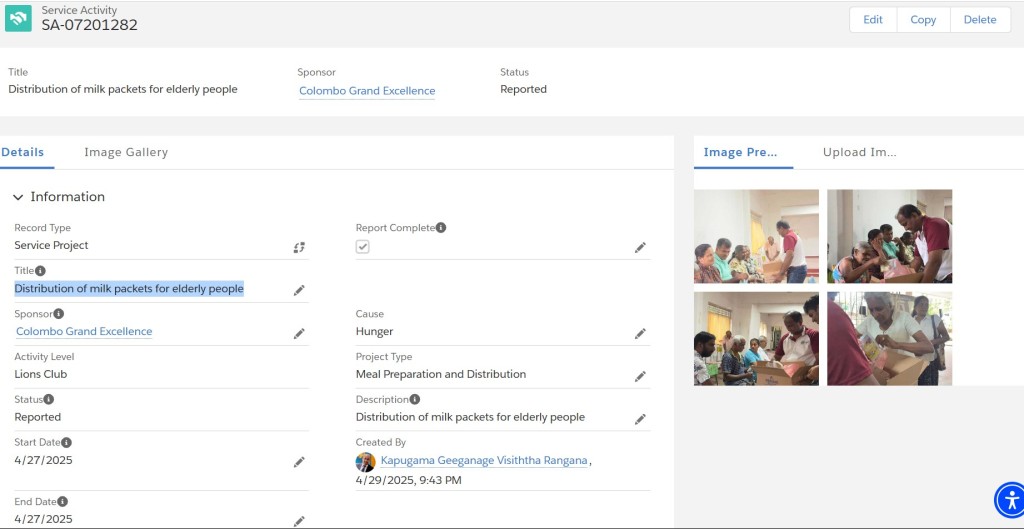Click the 'Hunger' cause value
1024x529 pixels.
pos(374,332)
